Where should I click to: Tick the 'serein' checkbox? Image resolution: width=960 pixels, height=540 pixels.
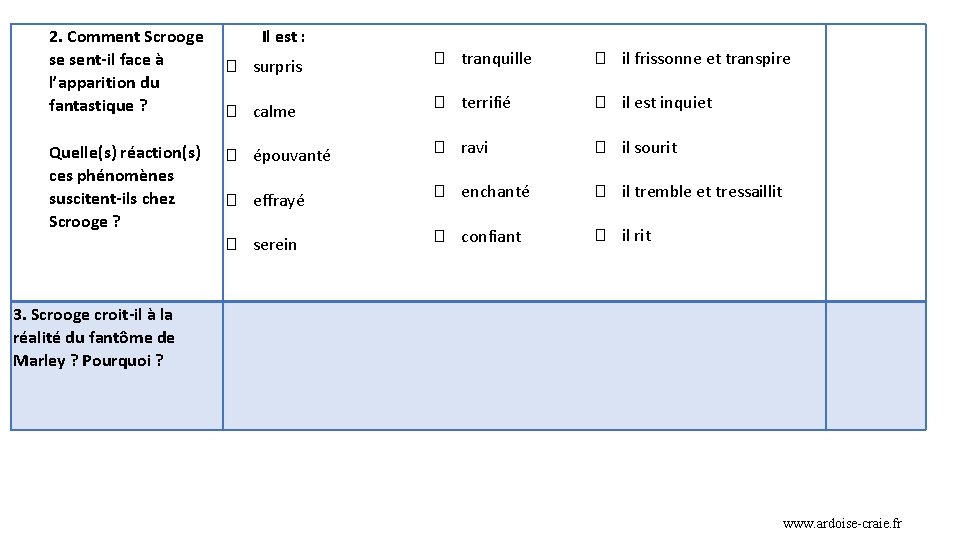[231, 244]
